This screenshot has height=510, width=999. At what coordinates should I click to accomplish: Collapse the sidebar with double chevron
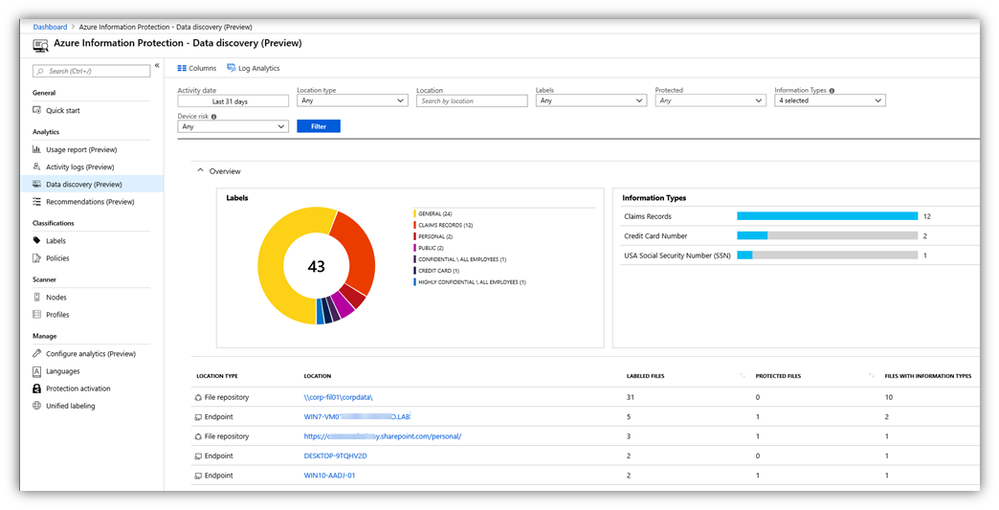tap(157, 66)
